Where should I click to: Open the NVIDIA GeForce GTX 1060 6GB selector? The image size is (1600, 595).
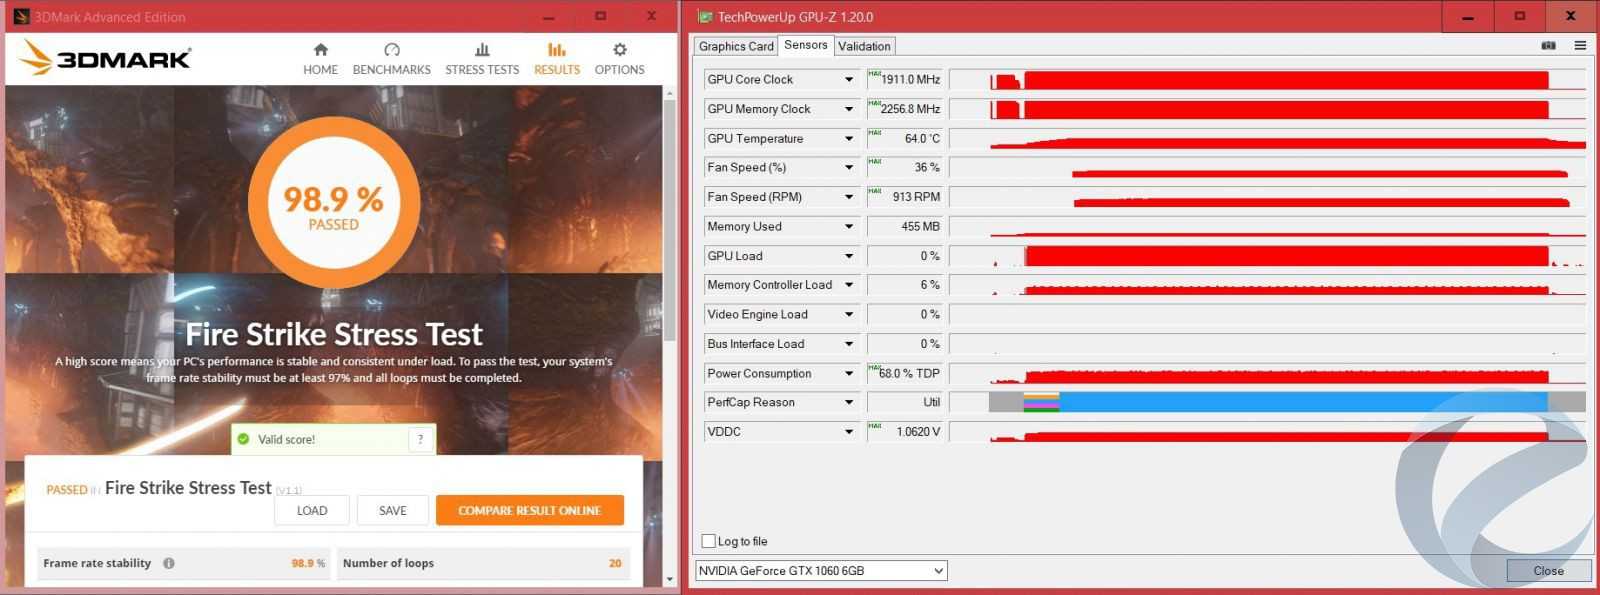click(820, 571)
